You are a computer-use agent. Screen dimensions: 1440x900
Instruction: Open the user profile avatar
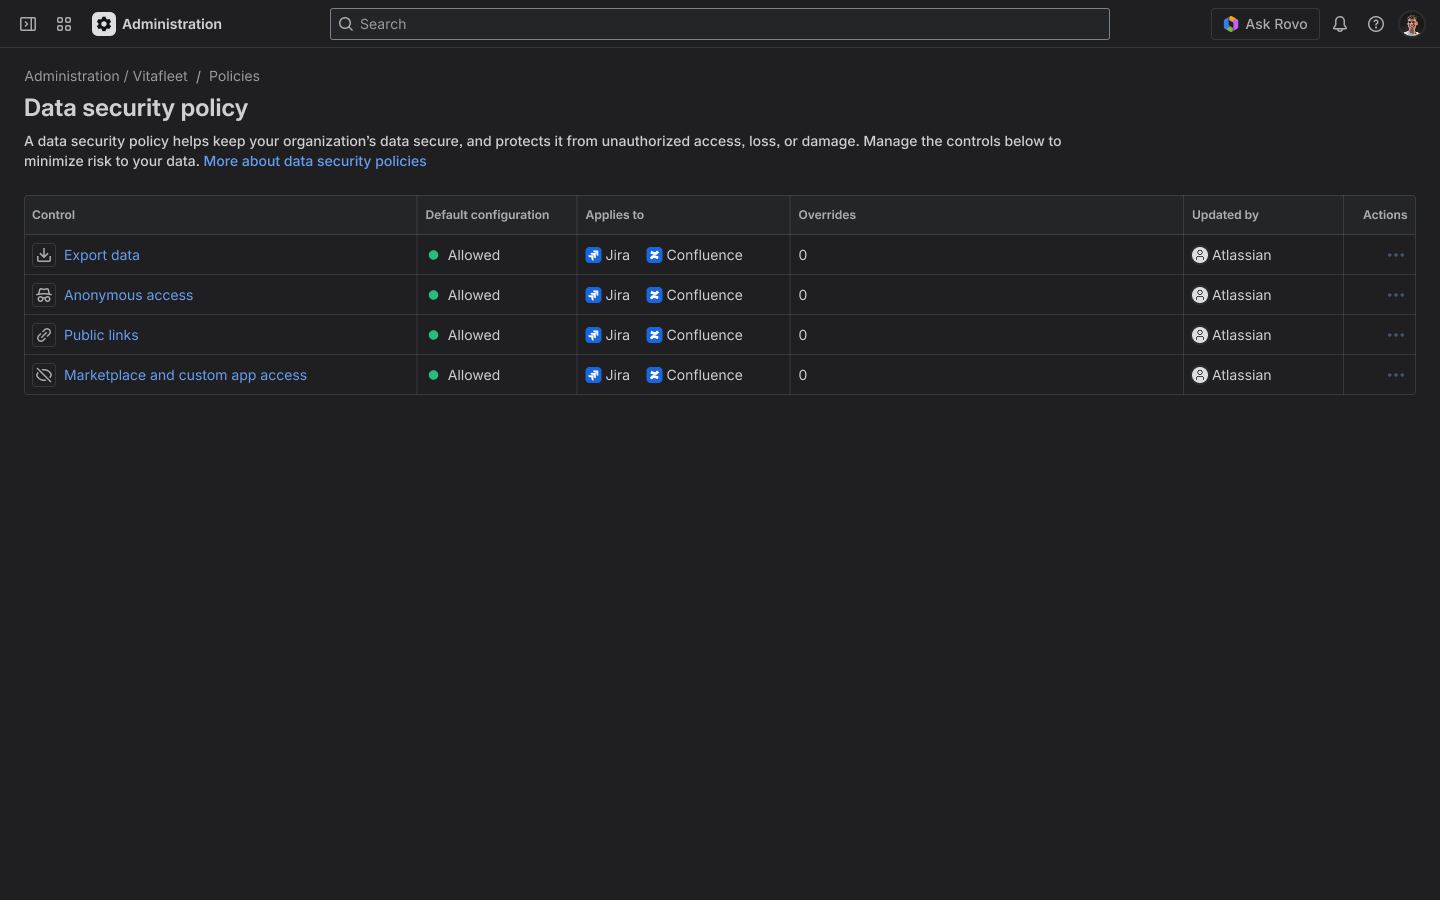pos(1412,24)
